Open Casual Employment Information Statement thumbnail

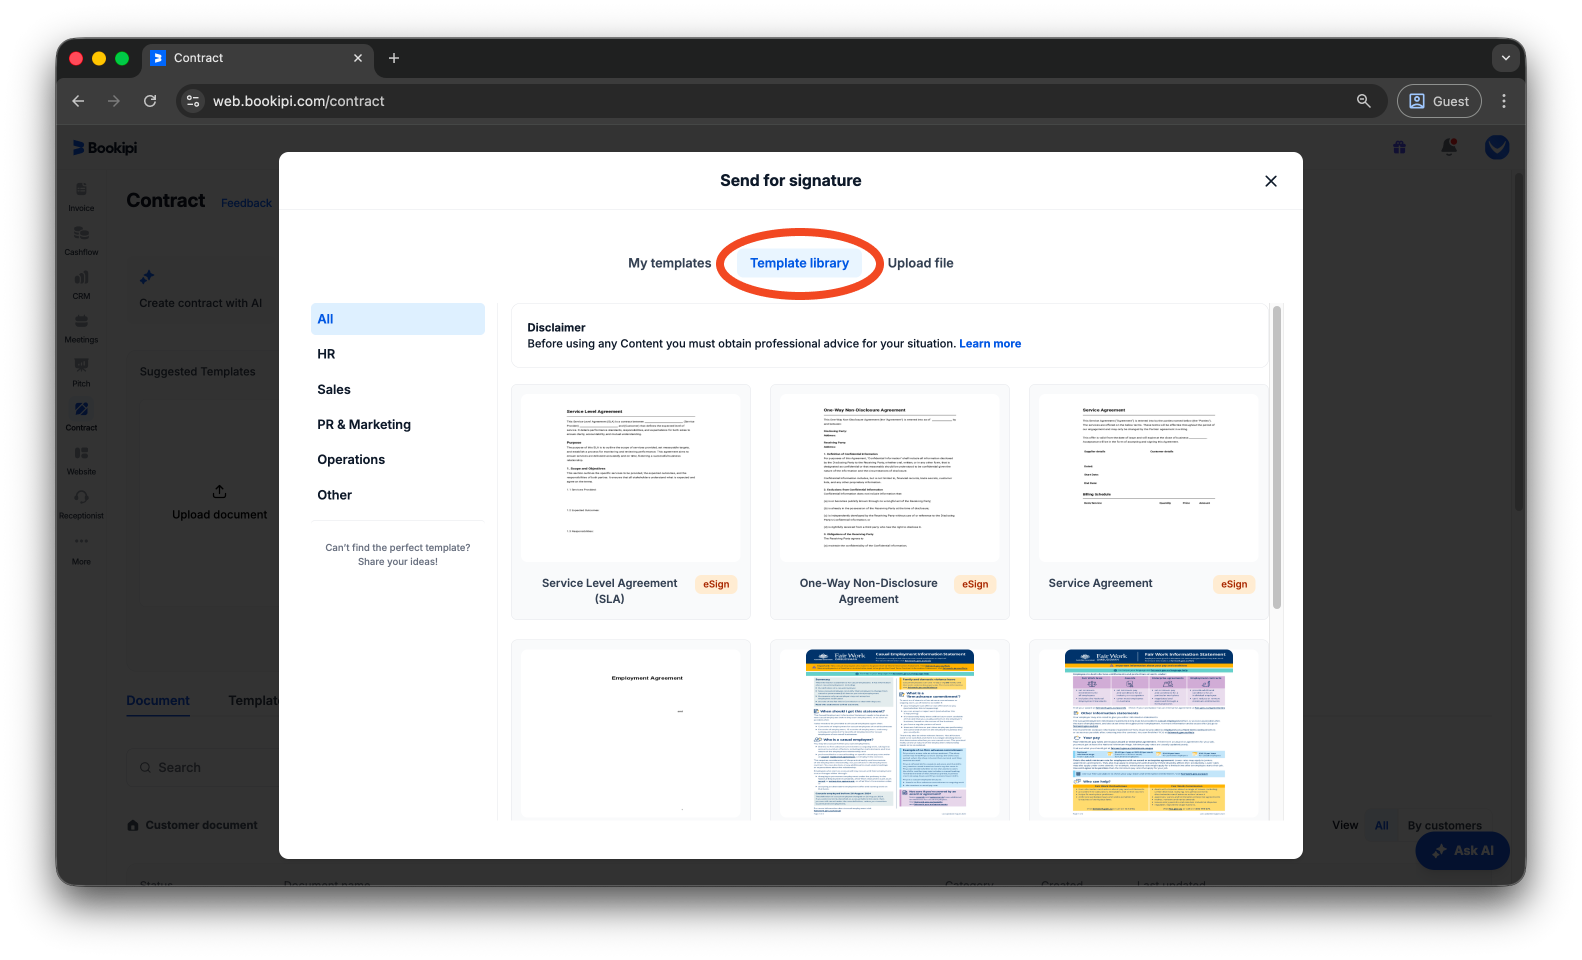[890, 733]
